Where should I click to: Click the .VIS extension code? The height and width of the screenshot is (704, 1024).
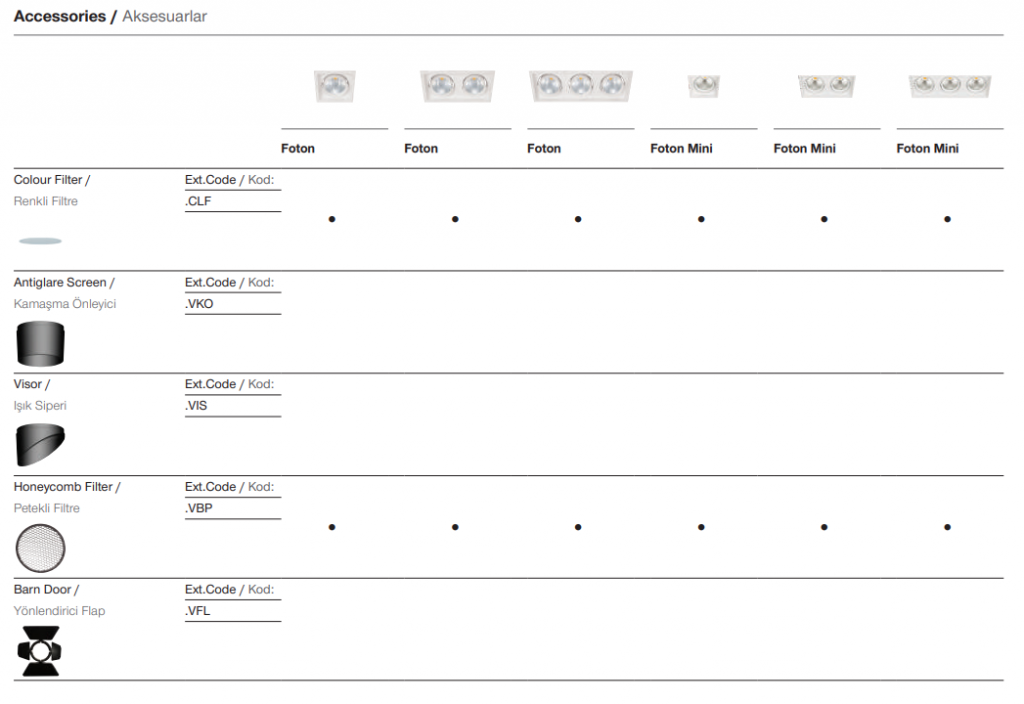197,406
